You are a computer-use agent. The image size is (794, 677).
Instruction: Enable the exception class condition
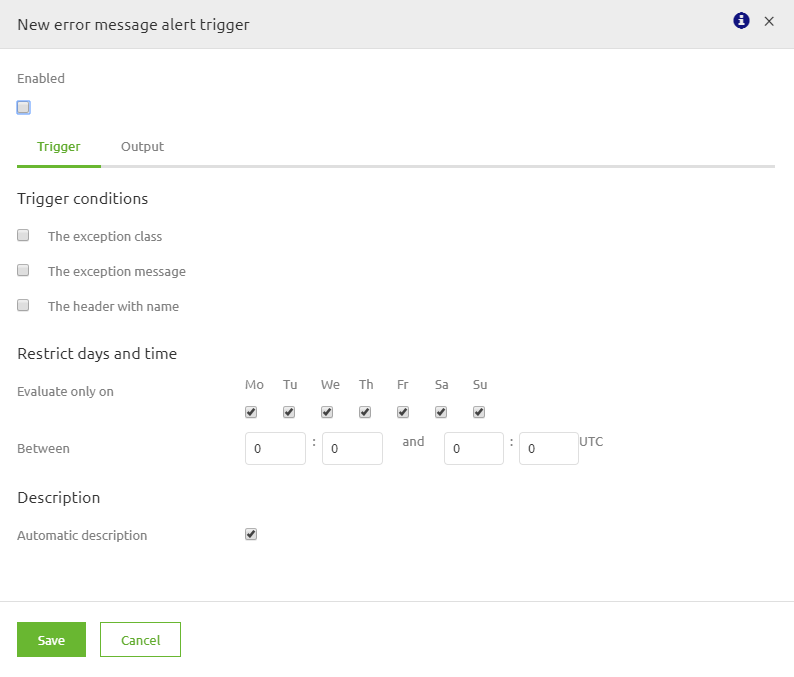(23, 235)
